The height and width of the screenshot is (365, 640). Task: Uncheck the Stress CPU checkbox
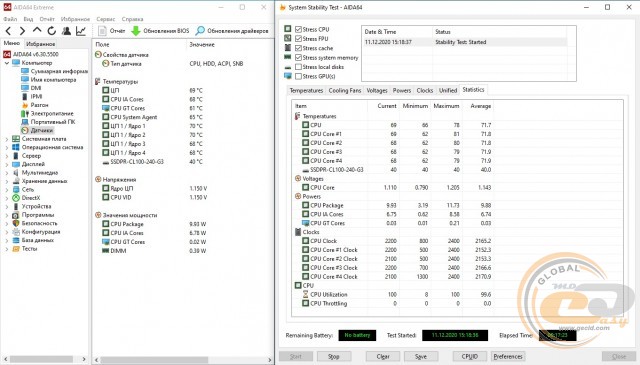[x=298, y=29]
